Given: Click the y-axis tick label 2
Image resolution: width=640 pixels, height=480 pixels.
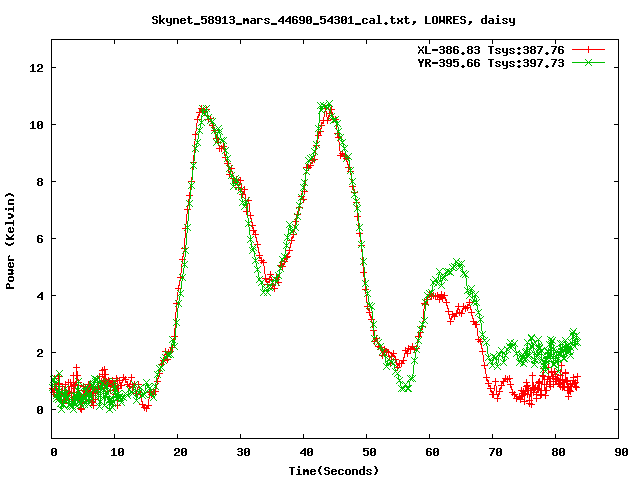Looking at the screenshot, I should pos(40,353).
